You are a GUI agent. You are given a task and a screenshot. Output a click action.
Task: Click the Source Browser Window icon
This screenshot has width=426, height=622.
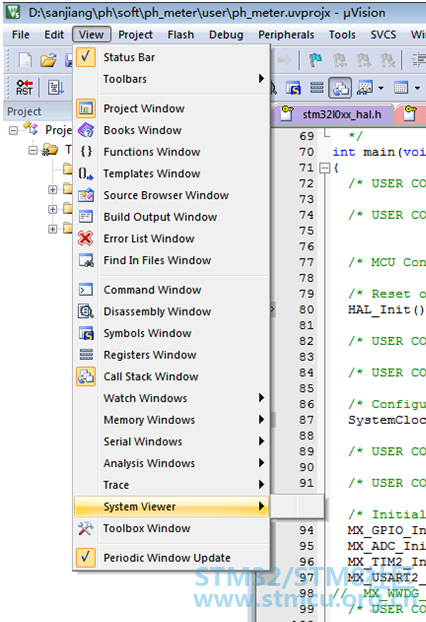[x=86, y=195]
